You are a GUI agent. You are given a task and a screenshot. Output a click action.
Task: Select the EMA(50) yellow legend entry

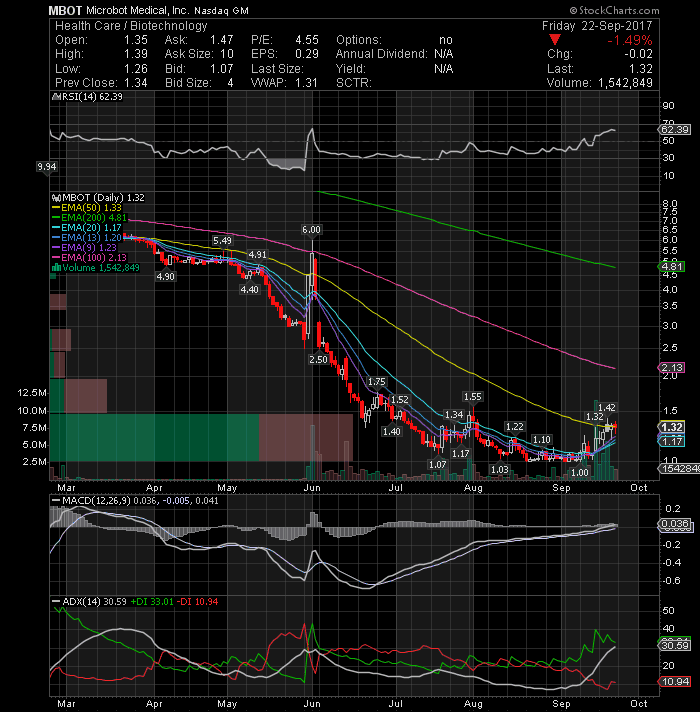tap(87, 208)
